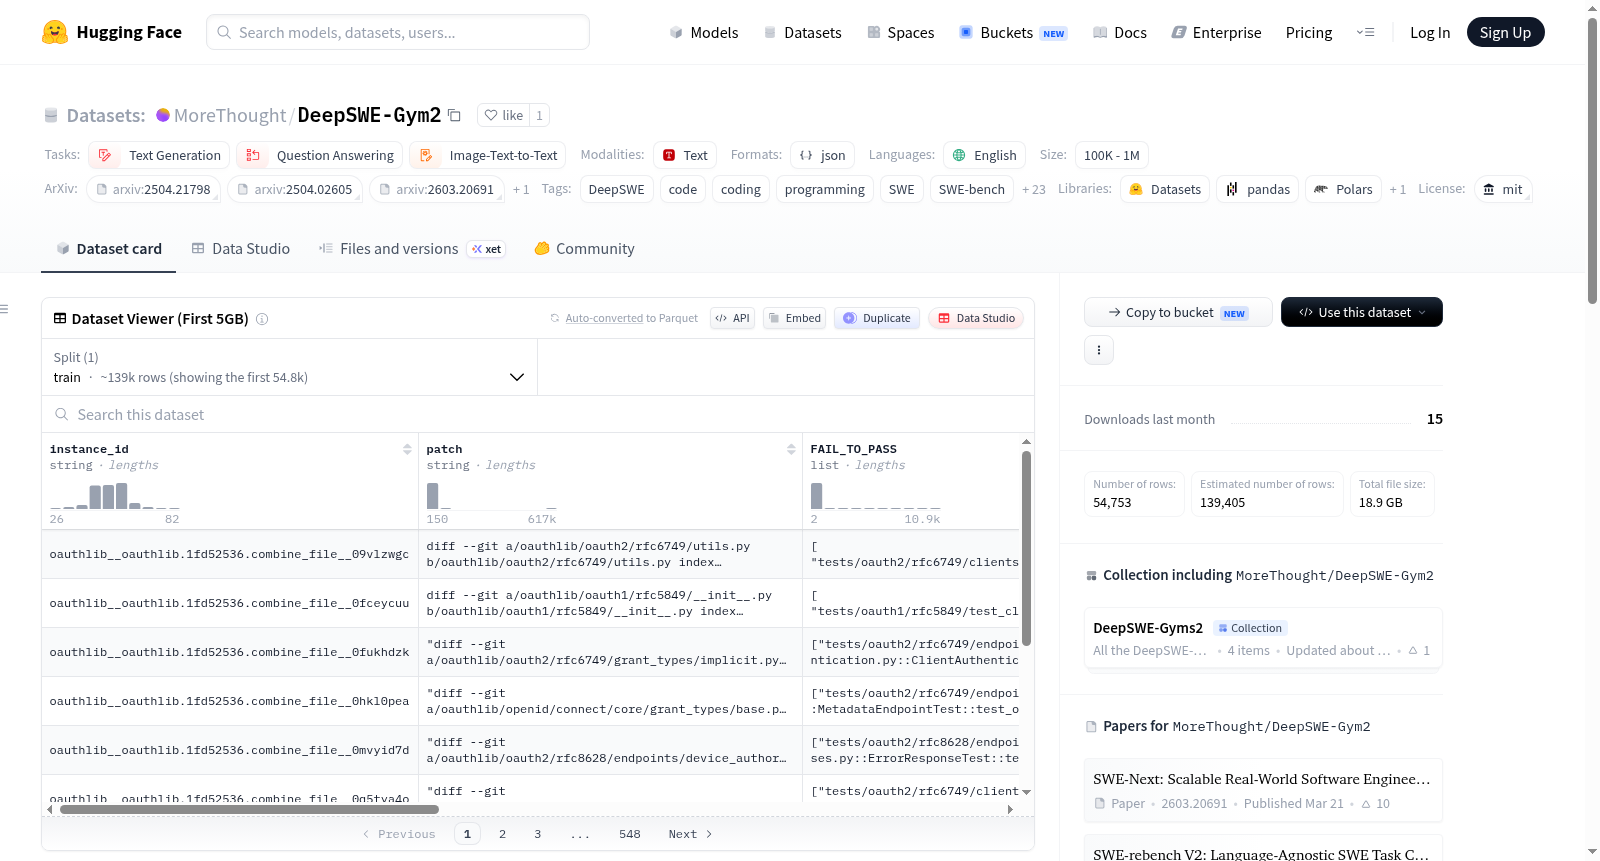Click the Text modality tag
Image resolution: width=1600 pixels, height=861 pixels.
coord(685,155)
